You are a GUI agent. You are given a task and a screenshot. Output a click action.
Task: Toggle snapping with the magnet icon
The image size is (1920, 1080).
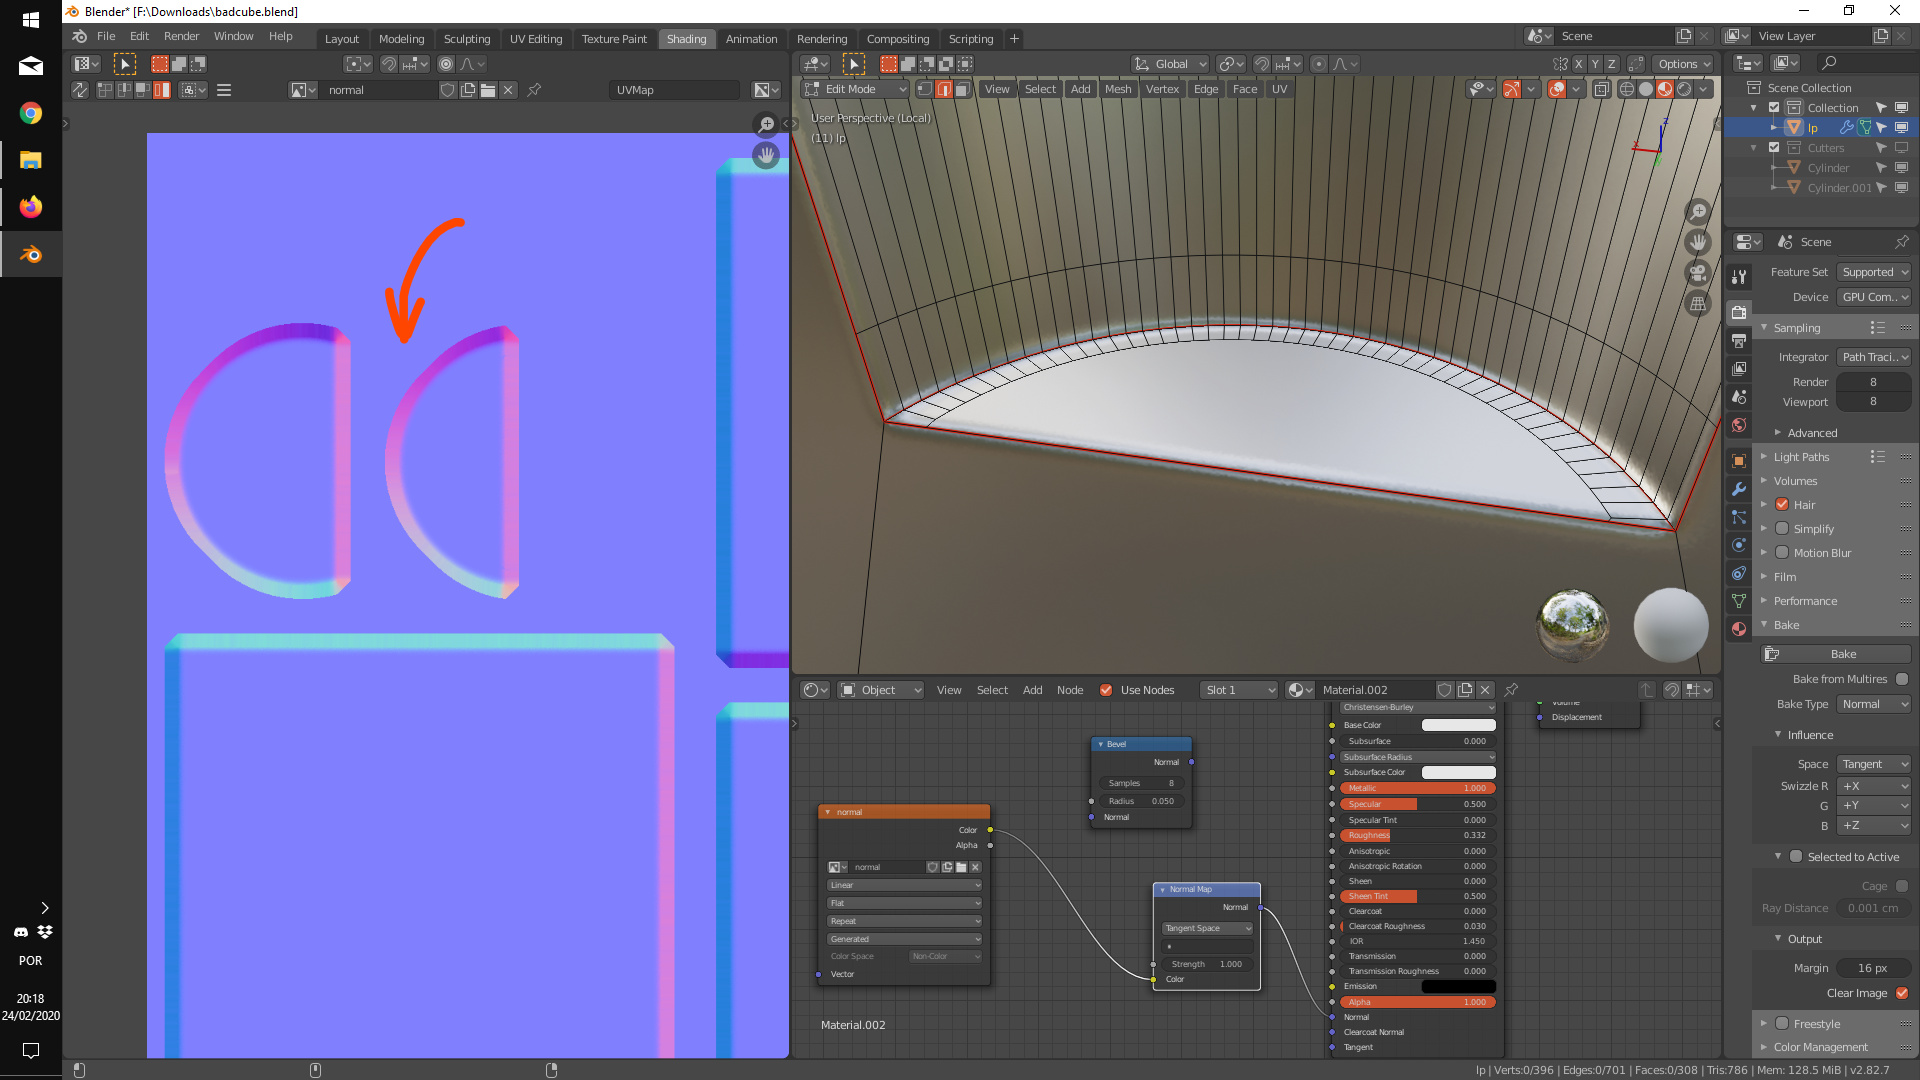[x=1262, y=63]
